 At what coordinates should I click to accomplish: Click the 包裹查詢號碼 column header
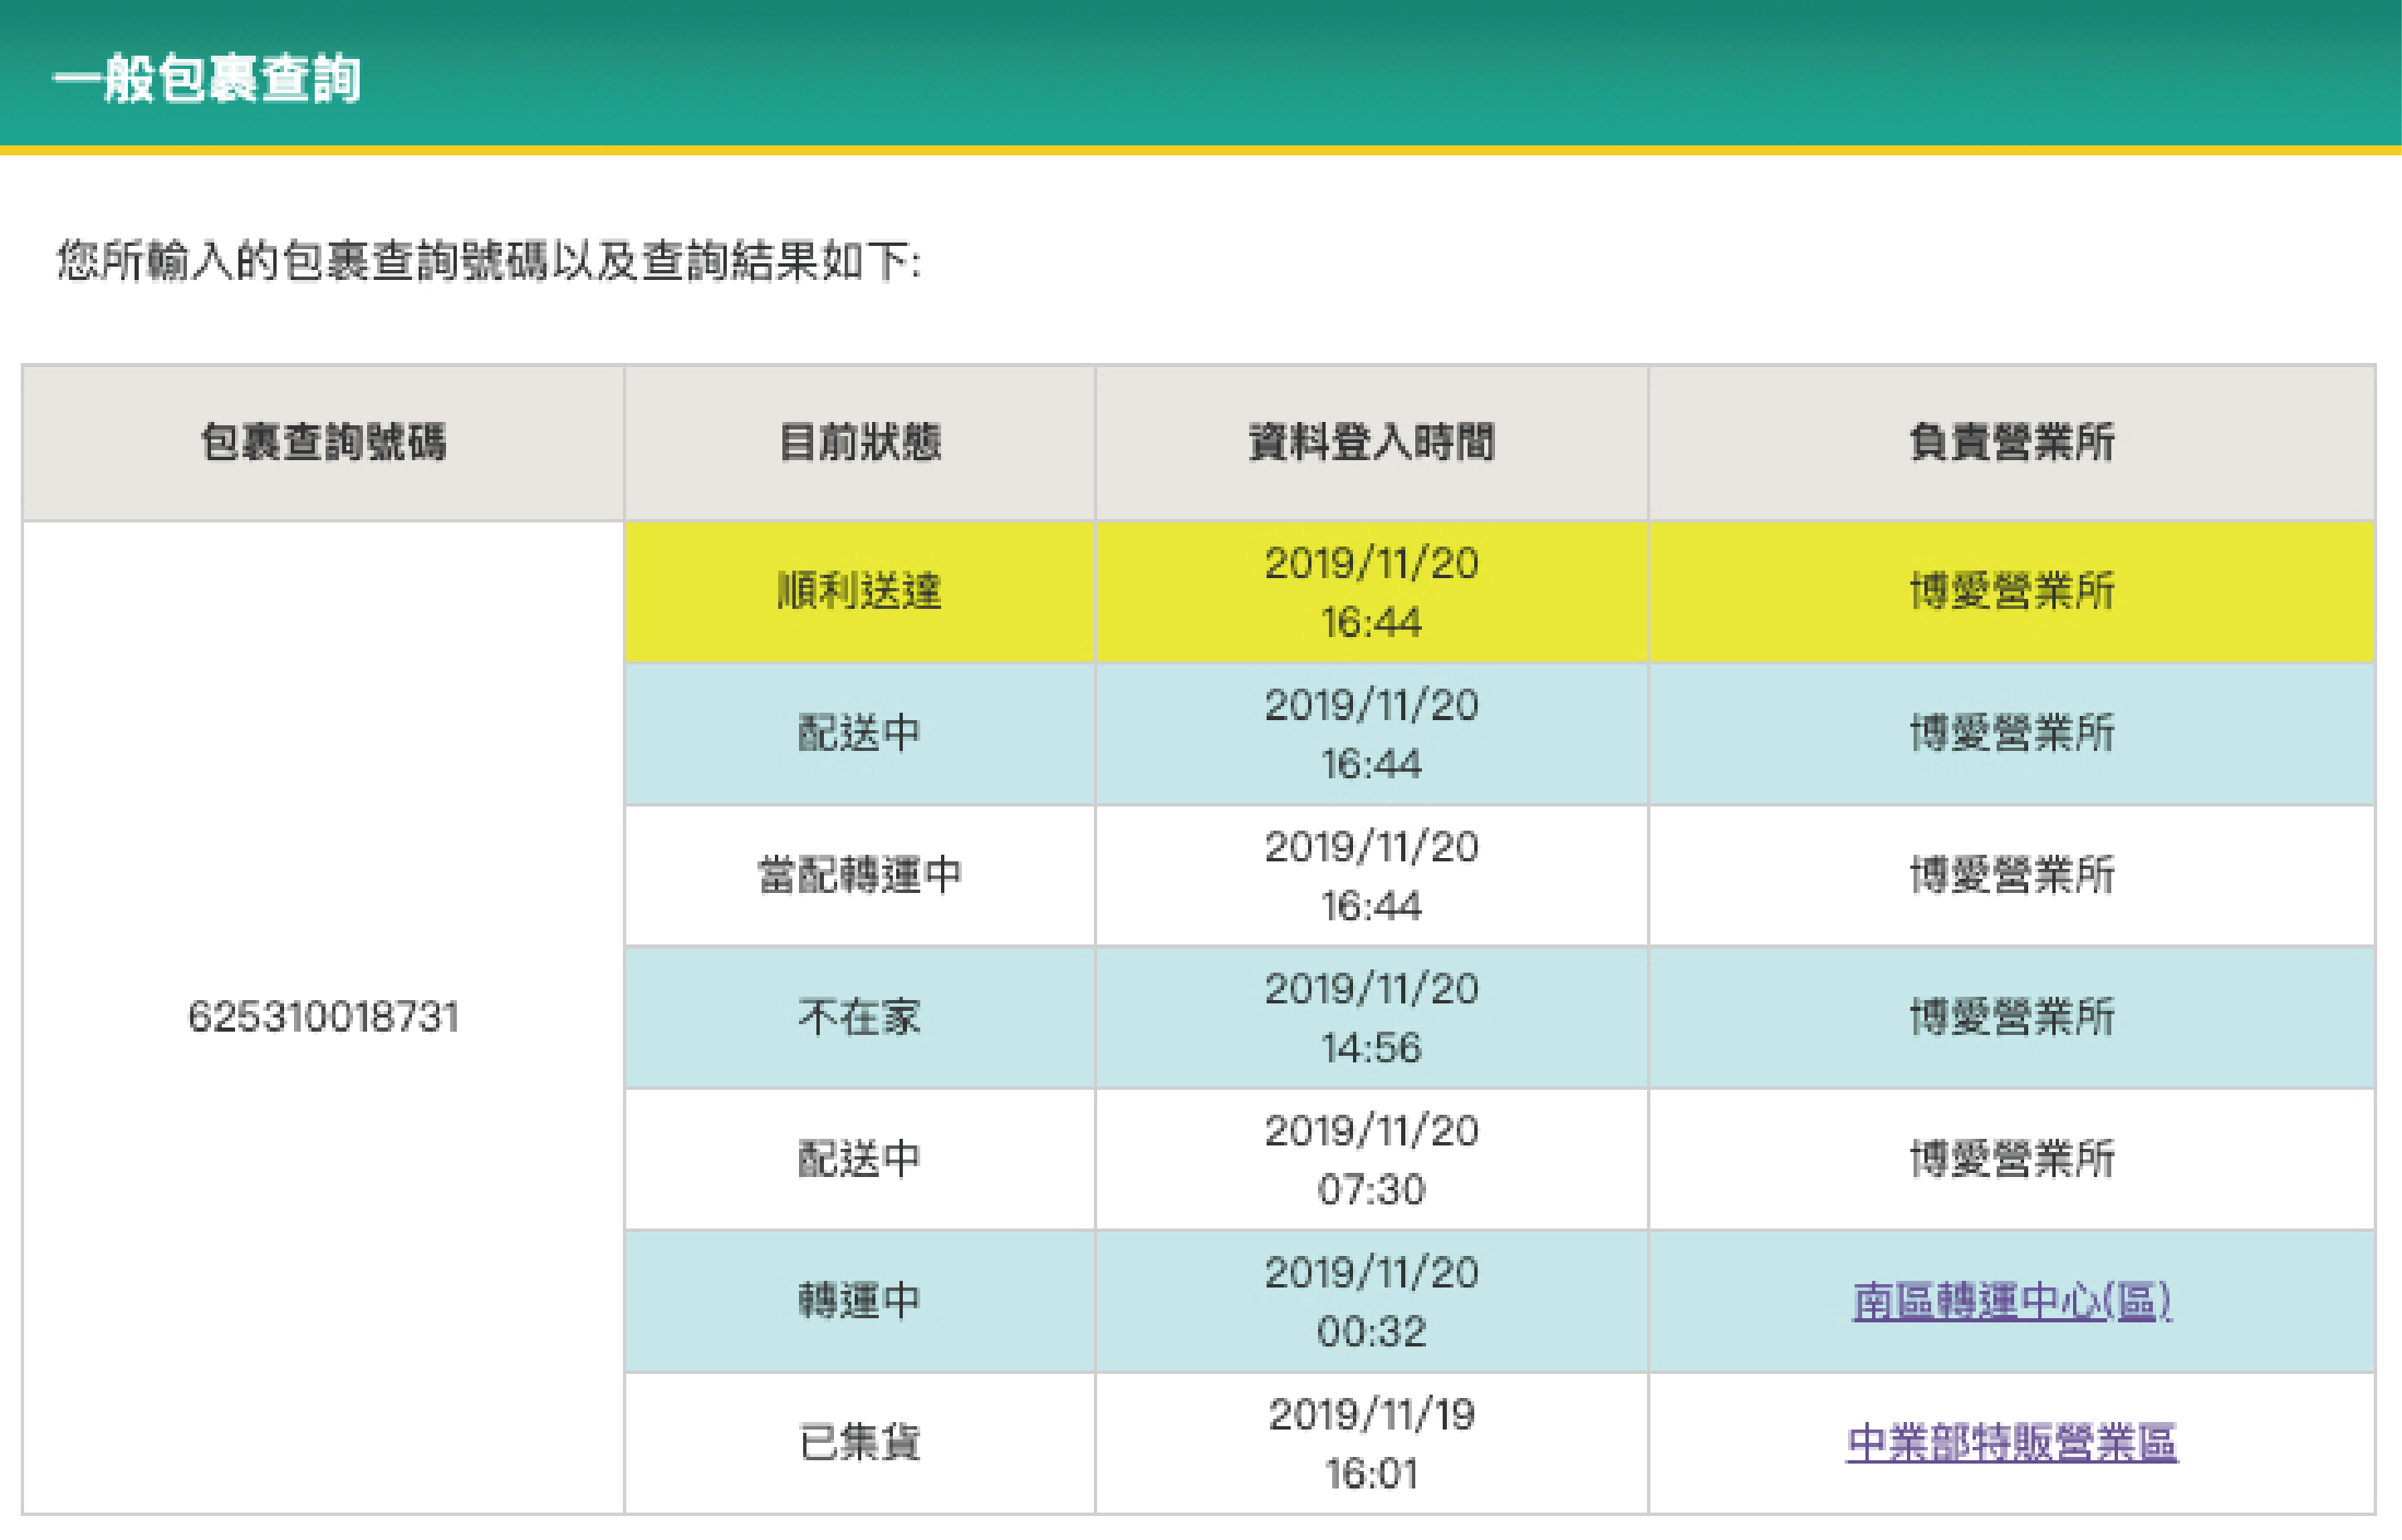tap(323, 442)
